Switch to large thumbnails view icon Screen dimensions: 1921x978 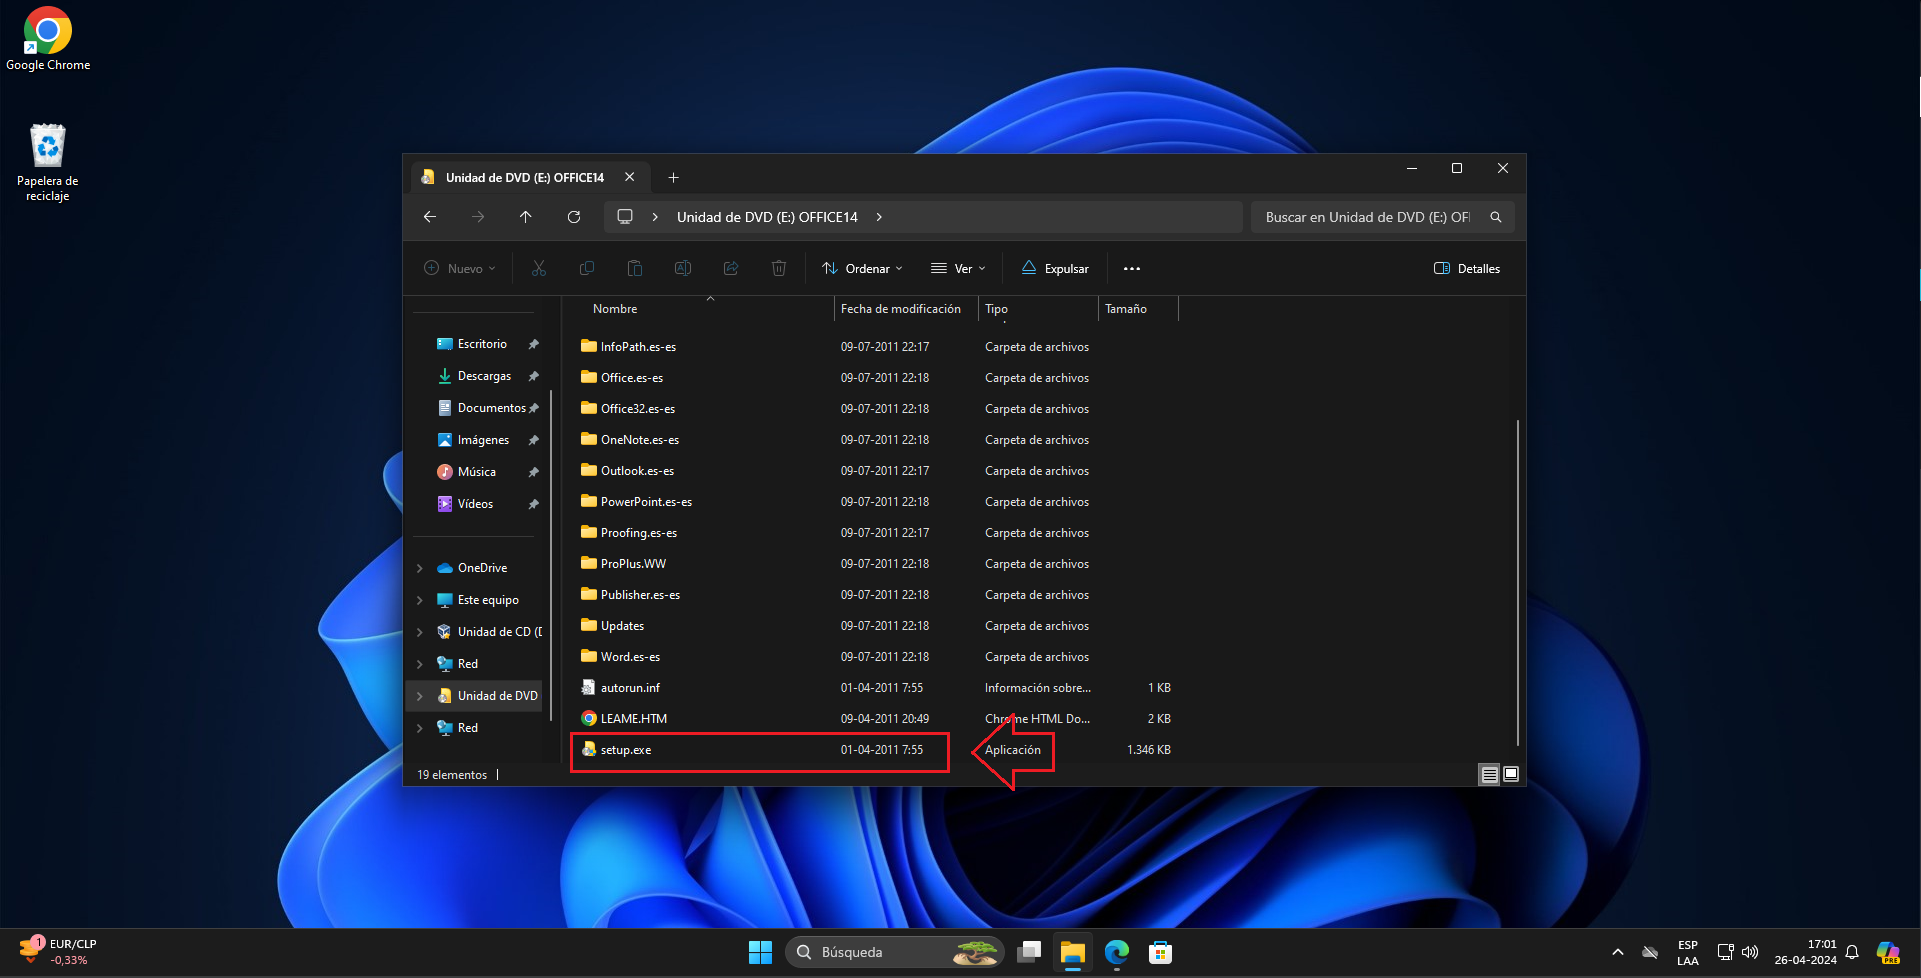click(1511, 774)
